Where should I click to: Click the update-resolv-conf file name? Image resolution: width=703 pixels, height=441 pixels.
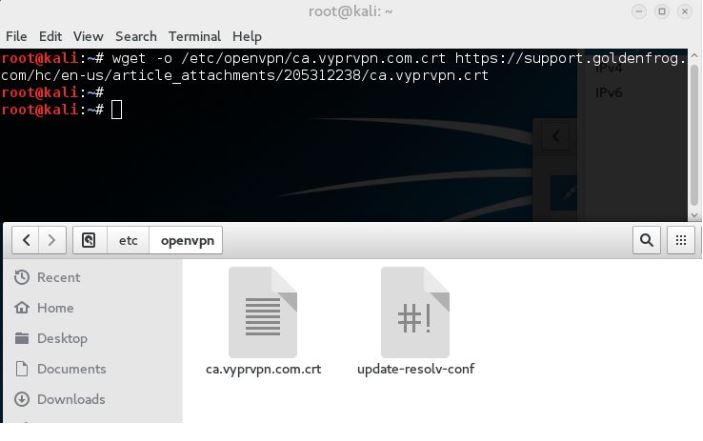[x=416, y=369]
